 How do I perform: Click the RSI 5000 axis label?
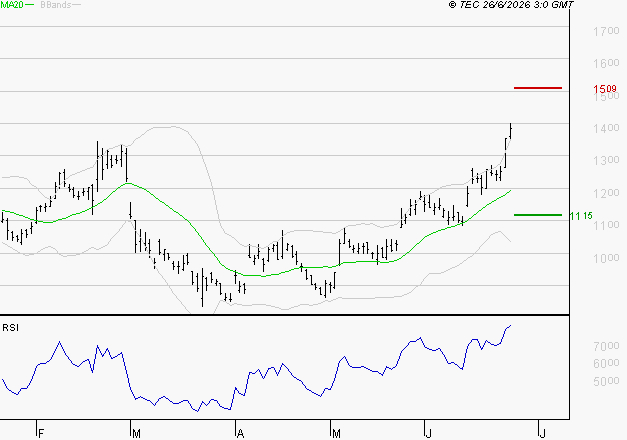(606, 381)
